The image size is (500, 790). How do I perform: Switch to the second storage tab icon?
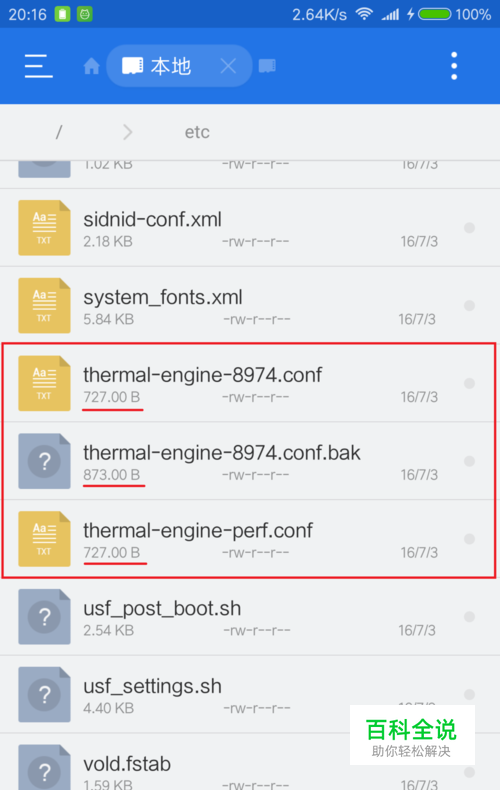point(267,66)
